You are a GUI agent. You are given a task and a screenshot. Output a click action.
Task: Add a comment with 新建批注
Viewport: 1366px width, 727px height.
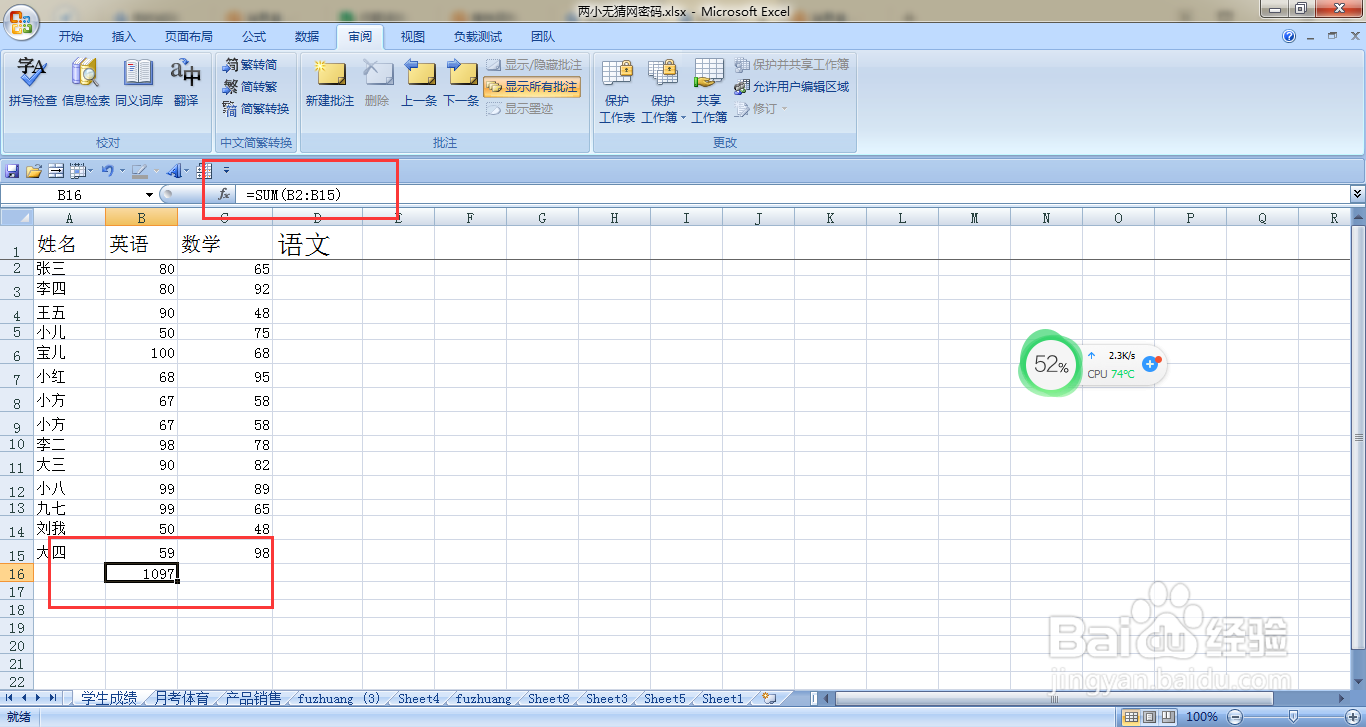coord(330,82)
